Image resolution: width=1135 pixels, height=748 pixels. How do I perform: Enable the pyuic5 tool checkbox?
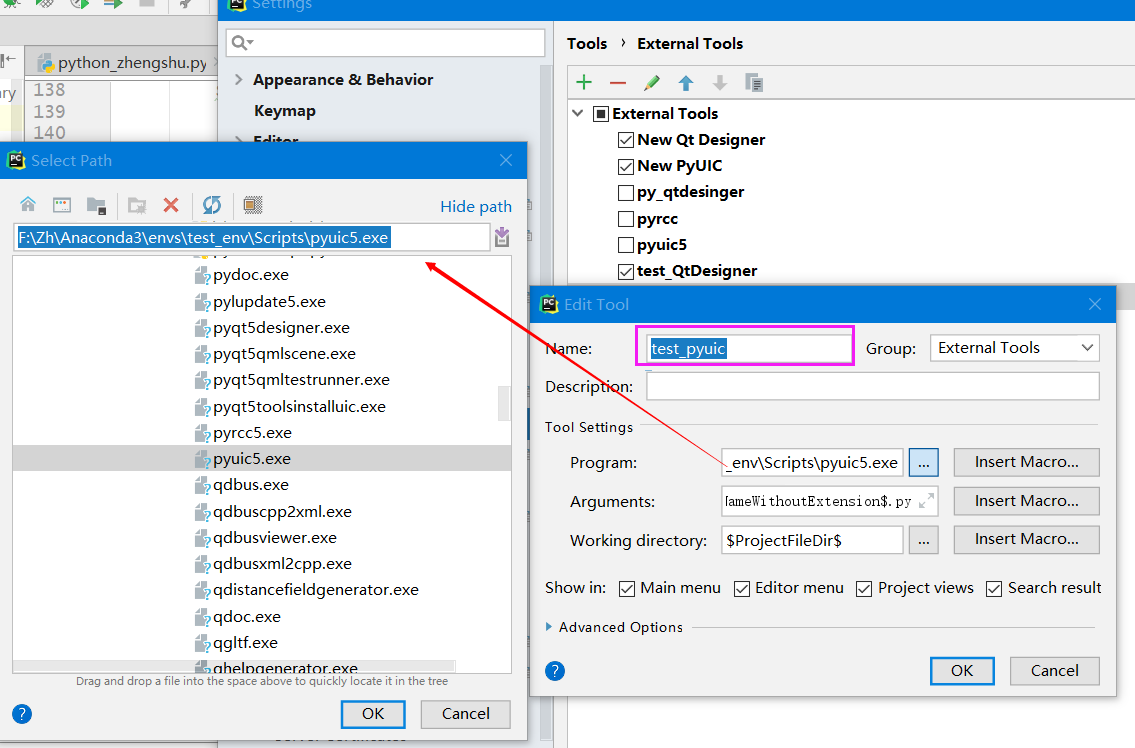[x=626, y=245]
